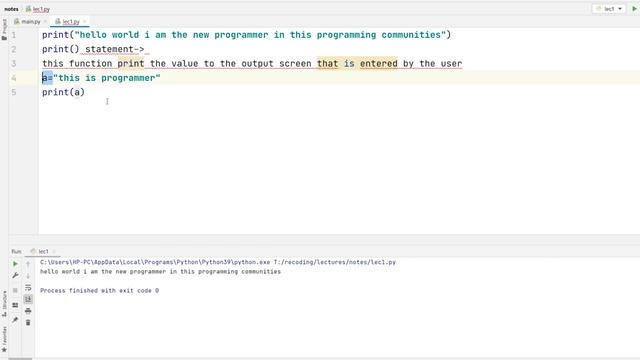The image size is (640, 360).
Task: Click 'Process finished with exit code 0'
Action: pos(99,291)
